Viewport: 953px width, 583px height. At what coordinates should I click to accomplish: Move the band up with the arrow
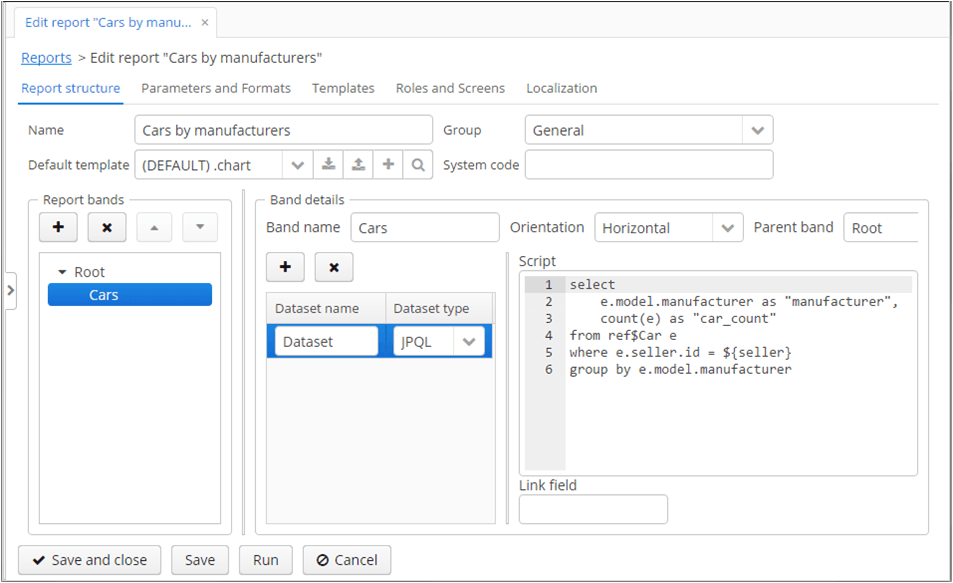pyautogui.click(x=154, y=227)
